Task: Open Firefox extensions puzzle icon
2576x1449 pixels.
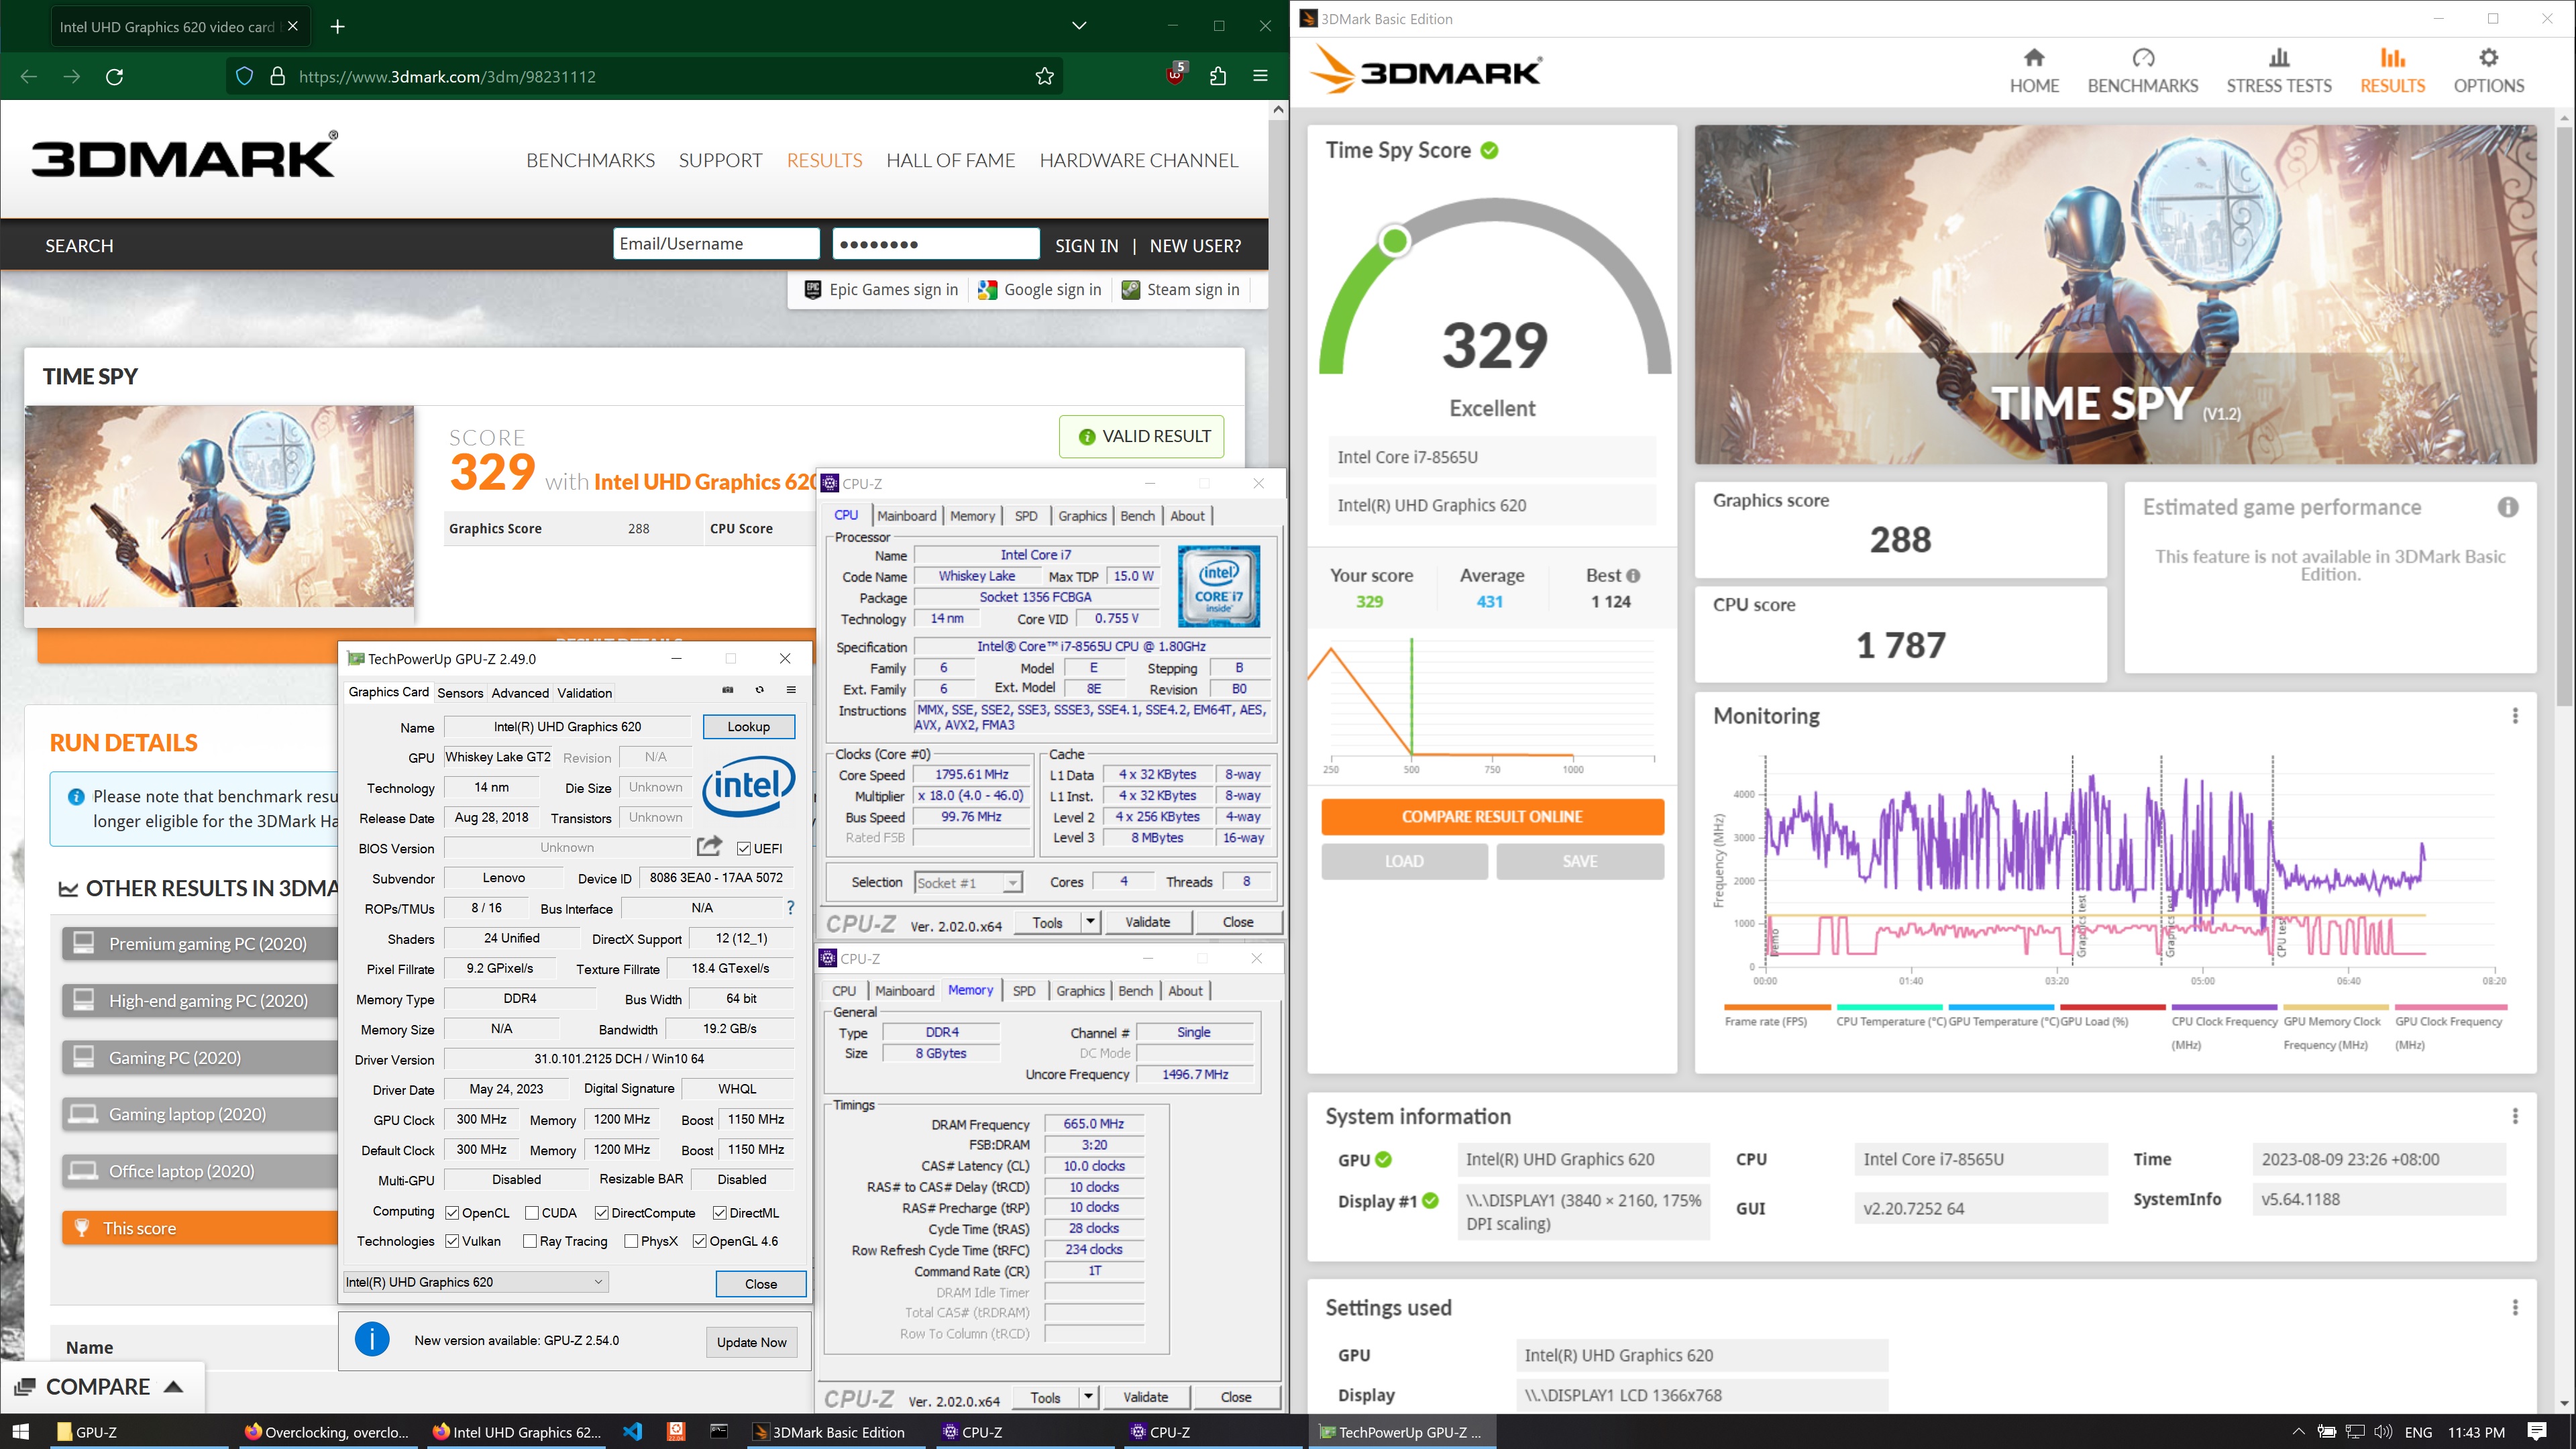Action: point(1217,77)
